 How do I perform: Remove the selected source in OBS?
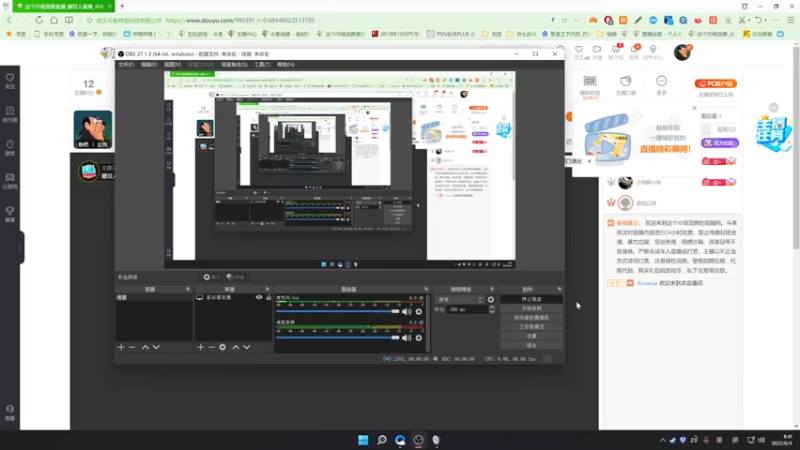tap(211, 347)
